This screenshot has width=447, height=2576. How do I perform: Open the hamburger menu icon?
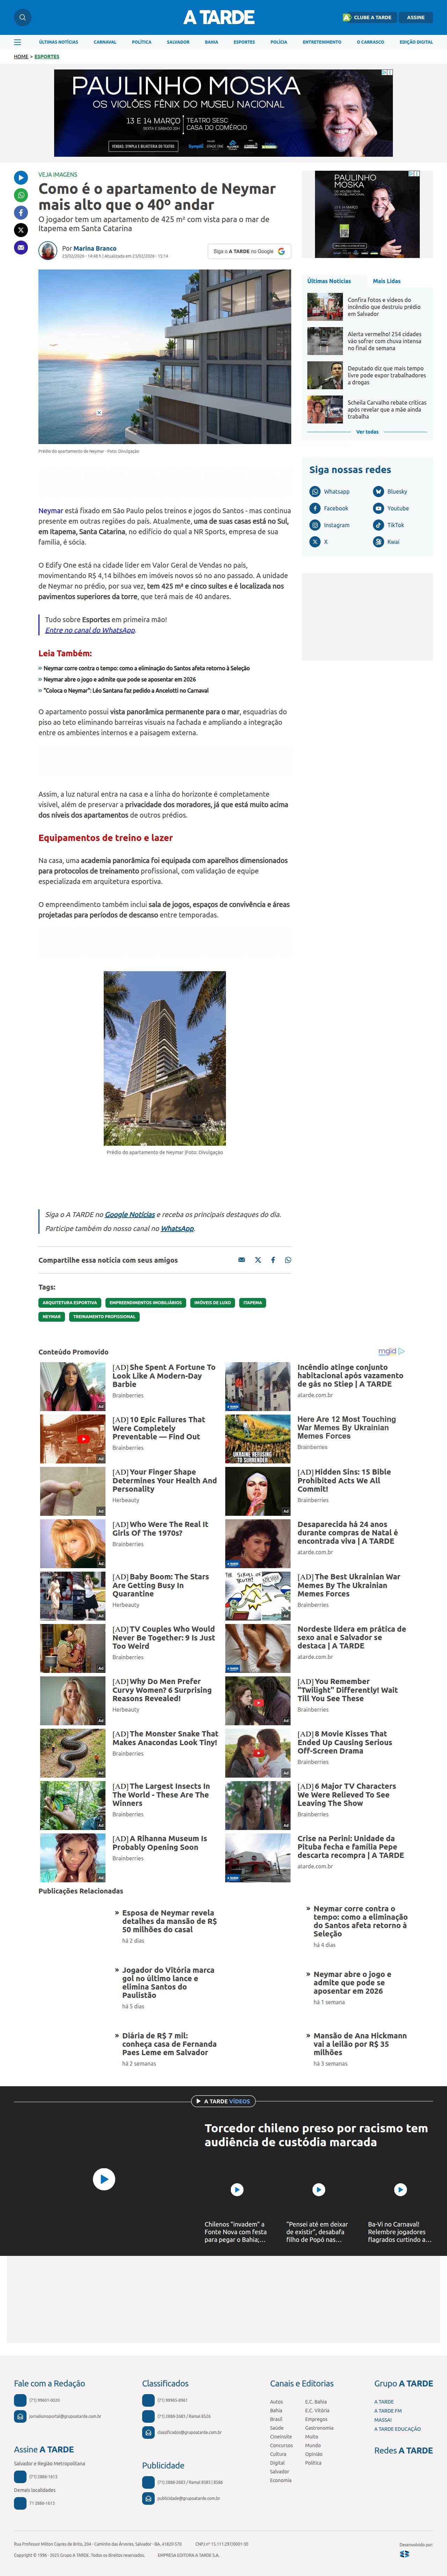coord(17,42)
